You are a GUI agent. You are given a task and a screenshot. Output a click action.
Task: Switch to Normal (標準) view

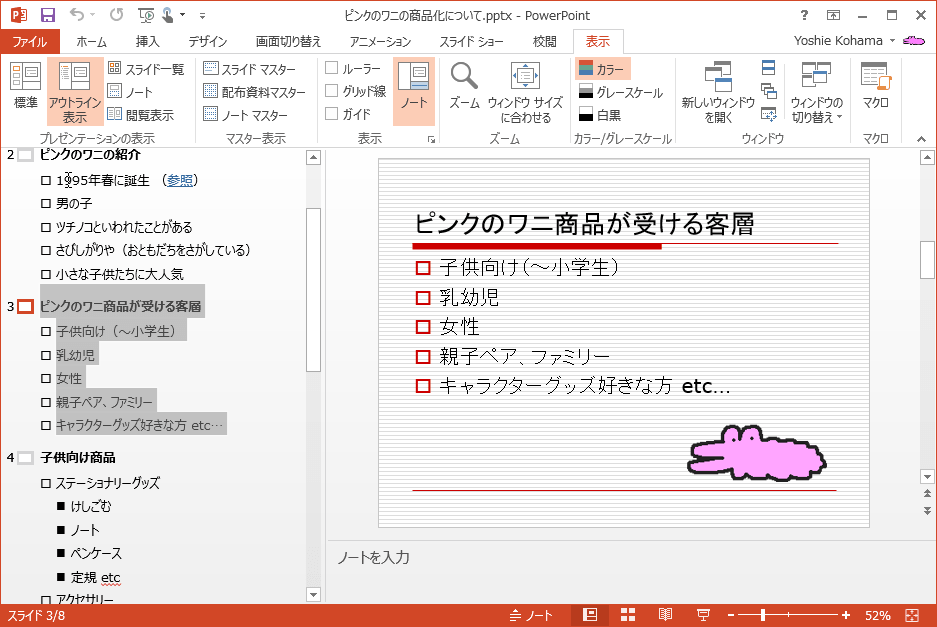point(25,85)
